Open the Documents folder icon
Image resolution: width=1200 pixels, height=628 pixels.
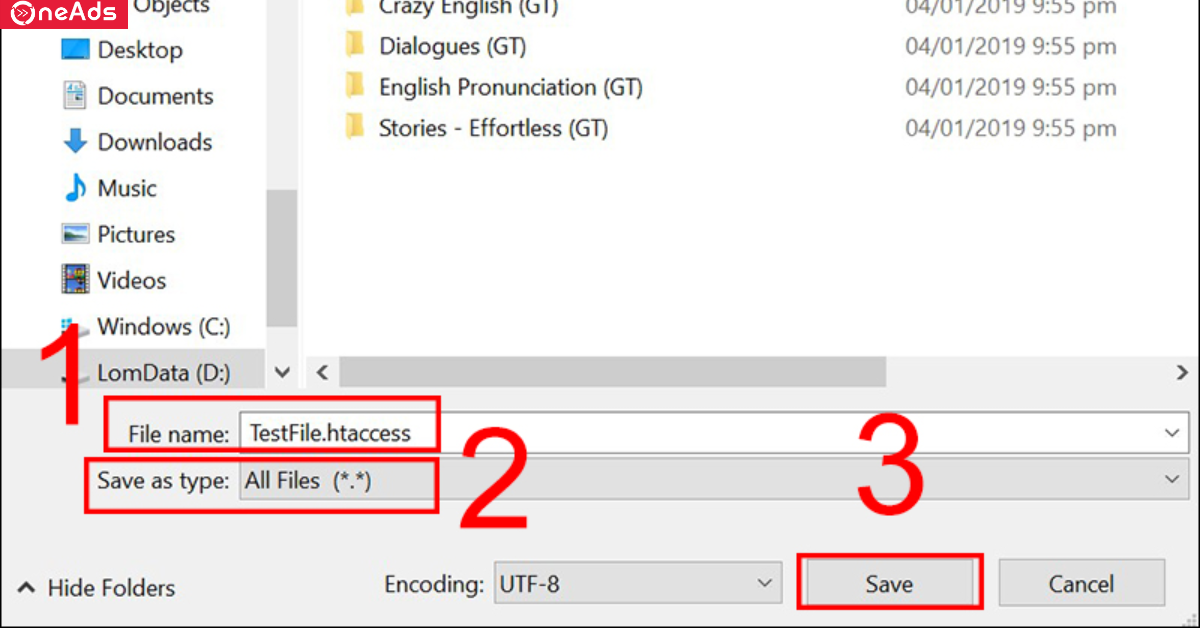(x=75, y=96)
